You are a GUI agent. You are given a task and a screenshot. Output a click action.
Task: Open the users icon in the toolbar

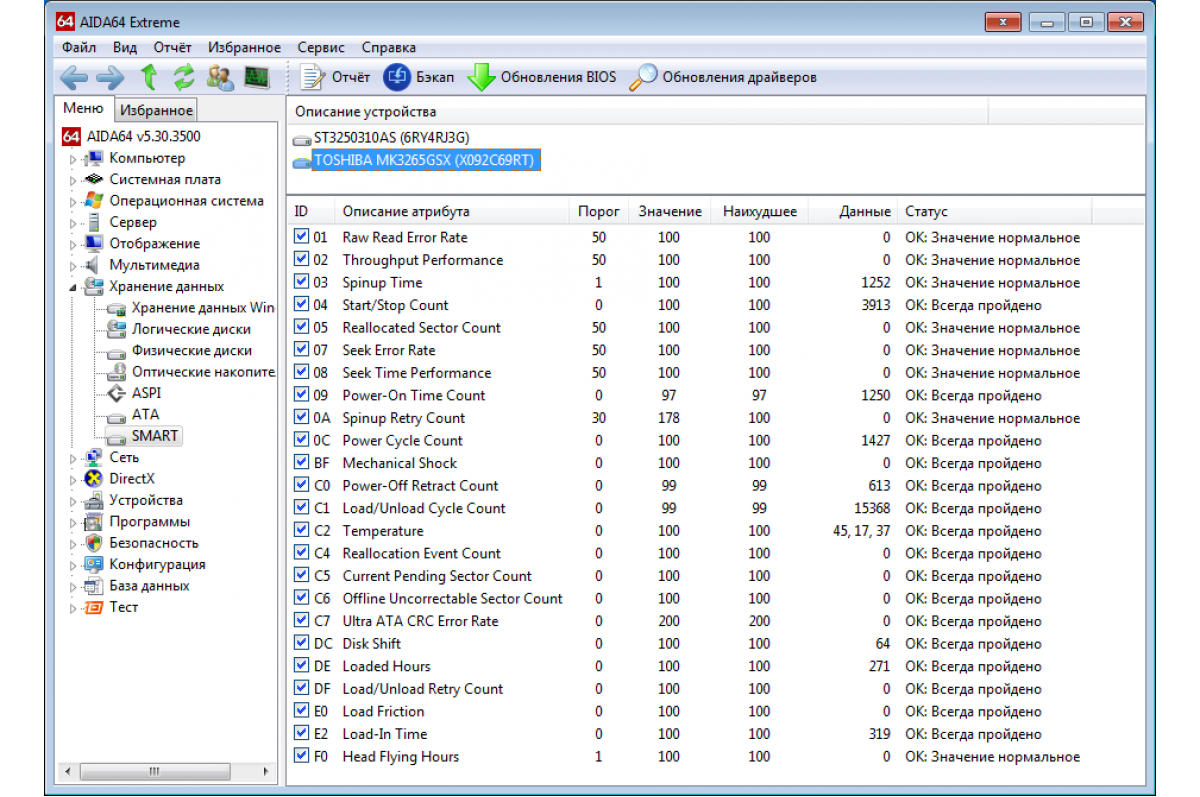(x=220, y=77)
